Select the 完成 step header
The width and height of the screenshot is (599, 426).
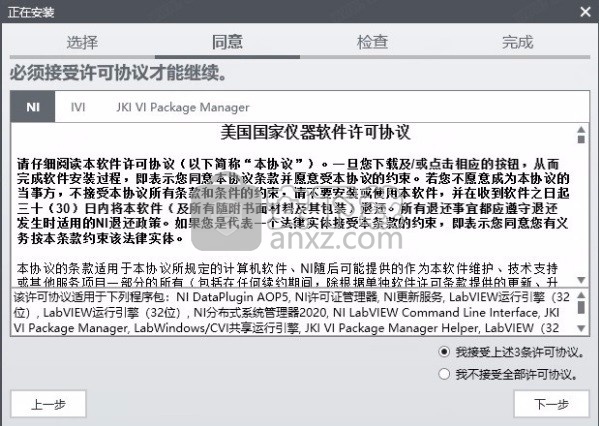point(517,42)
